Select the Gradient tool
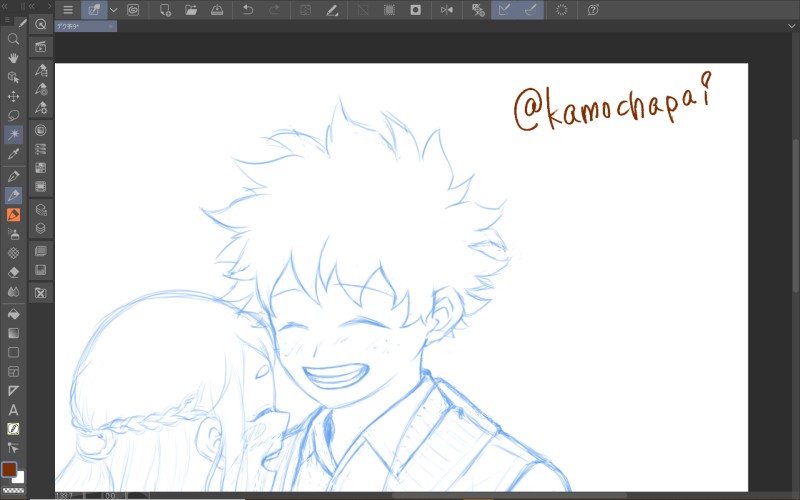Screen dimensions: 800x500 (13, 333)
